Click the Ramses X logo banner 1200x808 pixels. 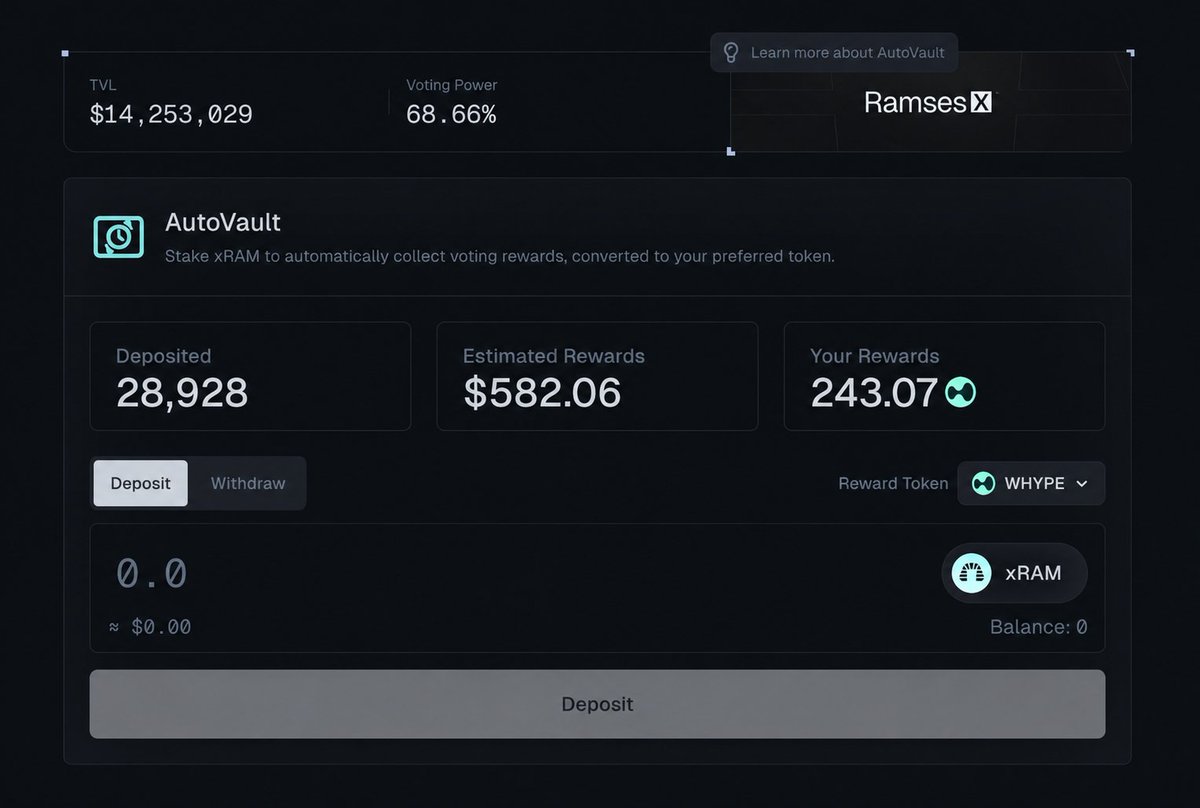click(x=931, y=102)
